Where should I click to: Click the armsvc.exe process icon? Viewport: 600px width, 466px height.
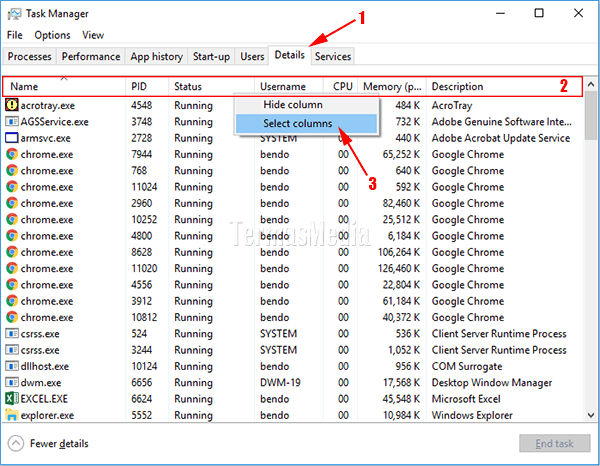click(x=12, y=138)
